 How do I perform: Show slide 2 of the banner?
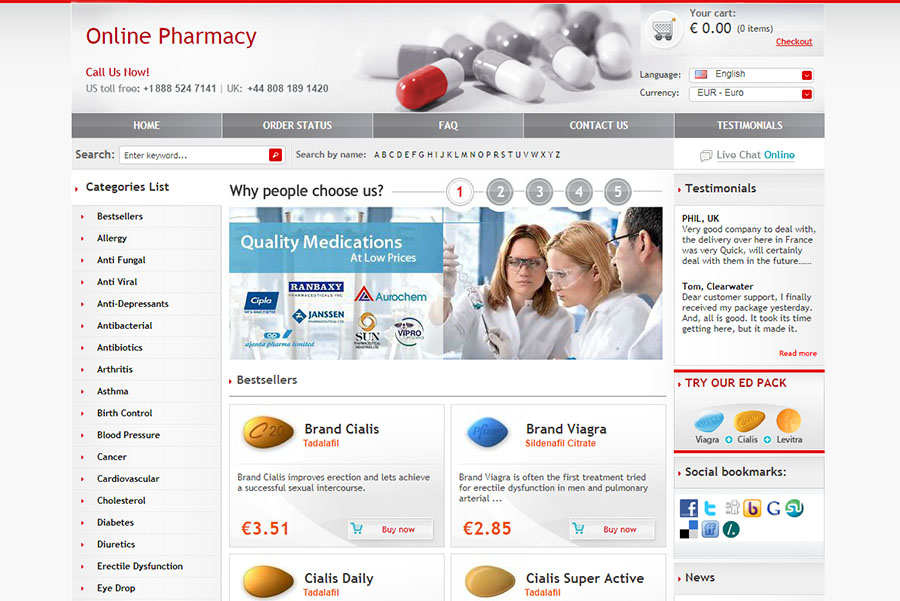pyautogui.click(x=500, y=192)
